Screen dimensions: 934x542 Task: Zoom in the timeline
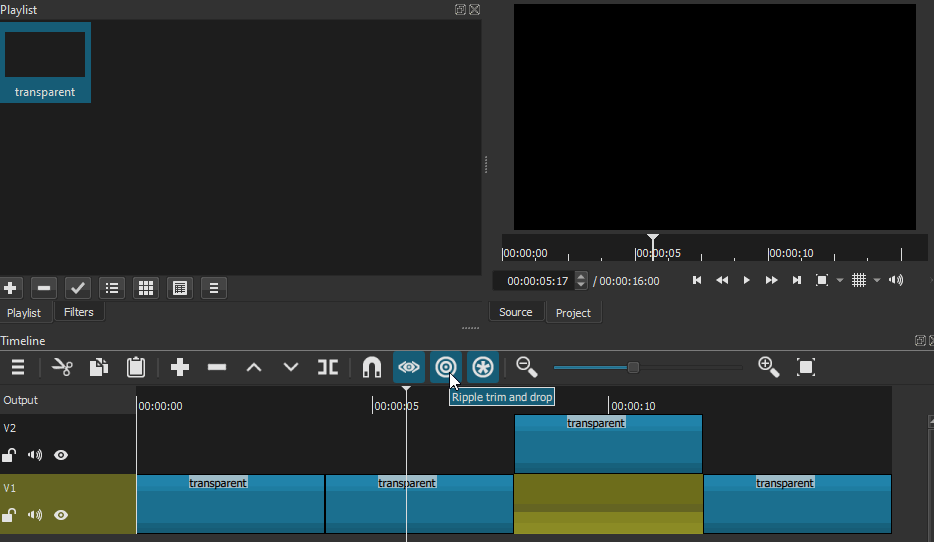(768, 367)
